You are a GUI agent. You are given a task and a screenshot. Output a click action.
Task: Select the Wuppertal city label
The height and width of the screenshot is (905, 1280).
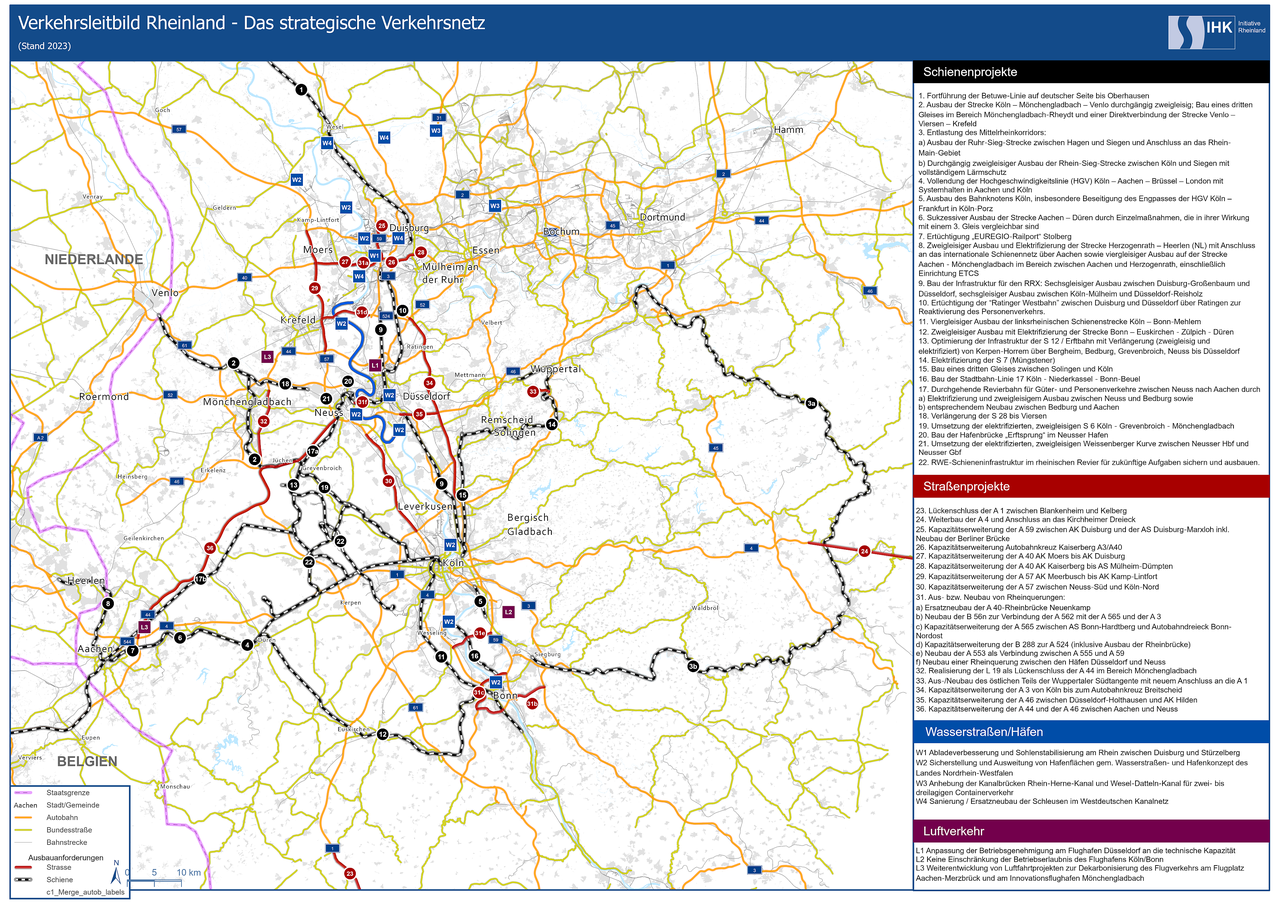point(555,369)
